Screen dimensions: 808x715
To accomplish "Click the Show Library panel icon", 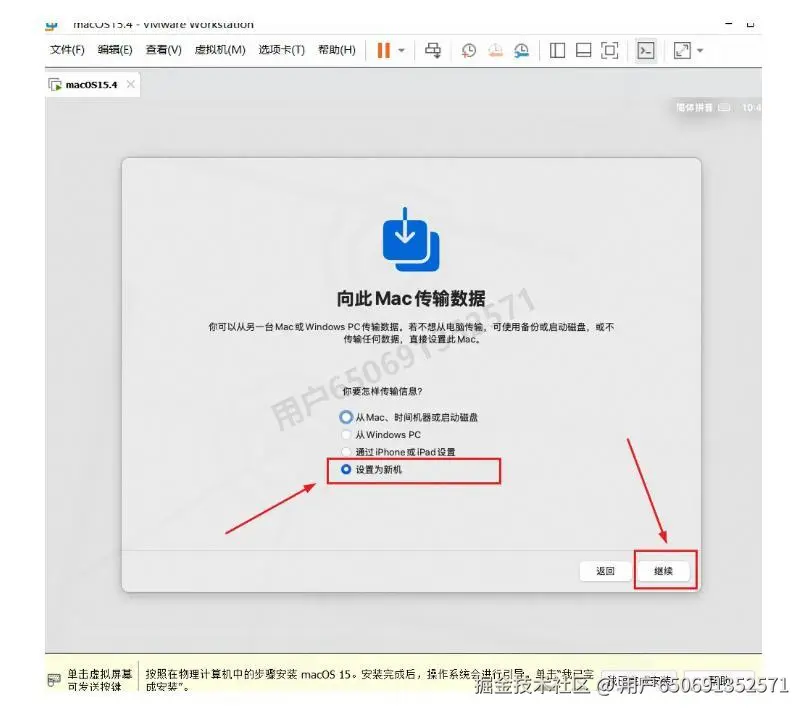I will tap(556, 50).
